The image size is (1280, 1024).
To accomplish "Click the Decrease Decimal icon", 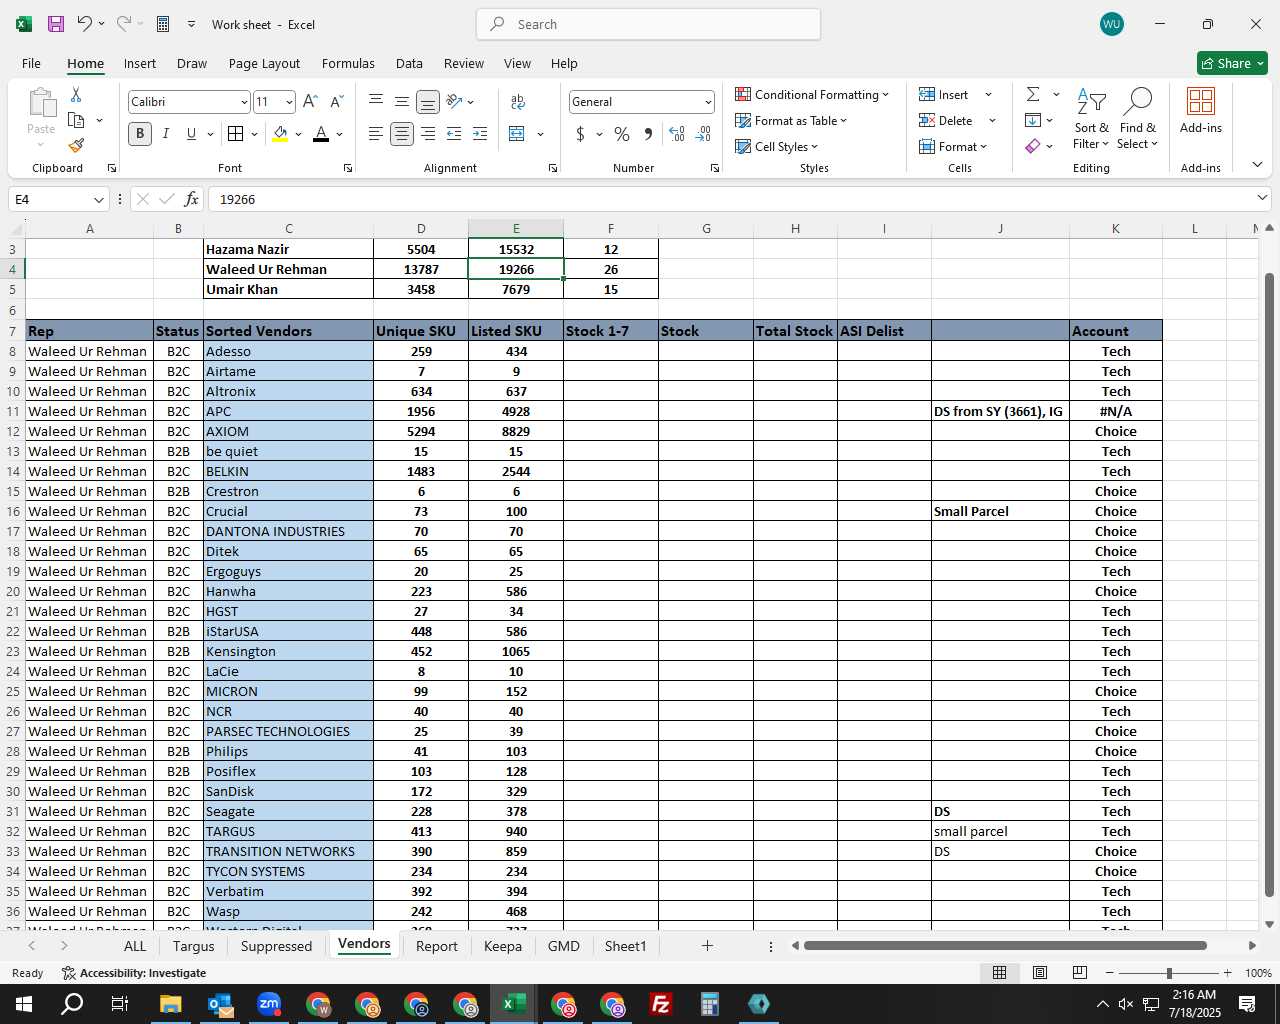I will click(x=703, y=133).
